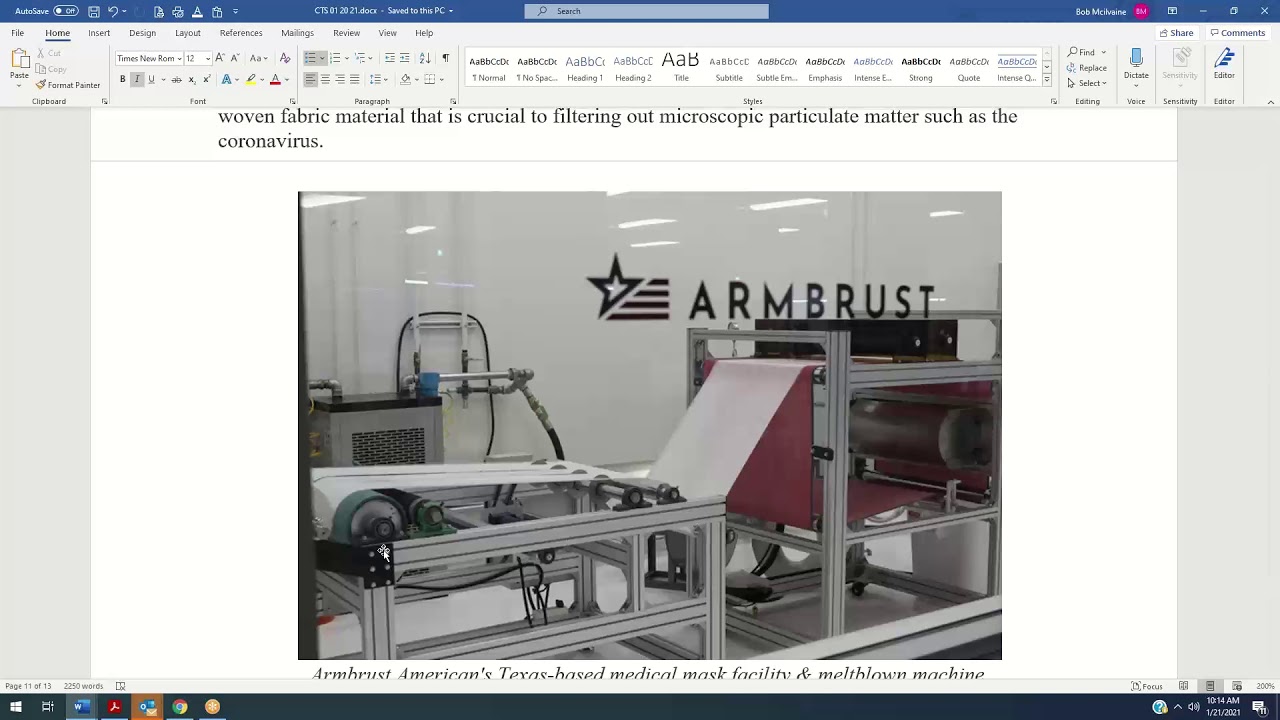Increase font size with Grow Font icon

pyautogui.click(x=220, y=58)
